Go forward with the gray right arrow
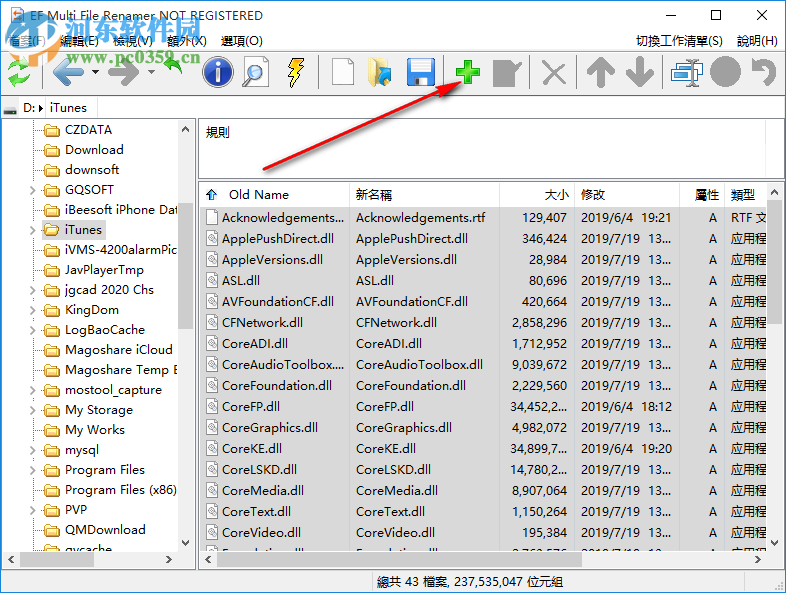This screenshot has width=786, height=593. coord(123,73)
